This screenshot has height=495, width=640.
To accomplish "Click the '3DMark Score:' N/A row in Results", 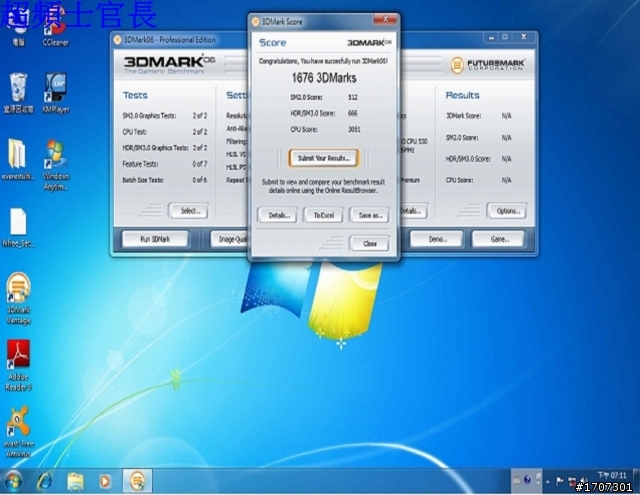I will (479, 116).
